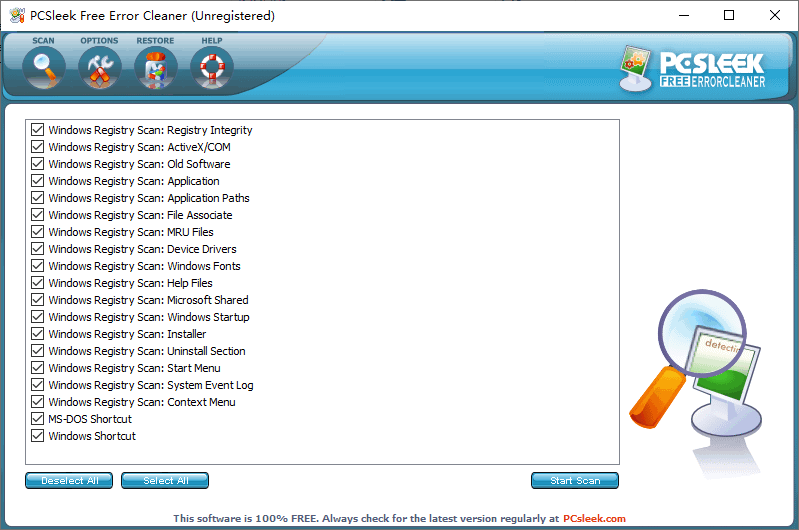The width and height of the screenshot is (799, 530).
Task: Click the PCSleek app icon in the title bar
Action: click(17, 16)
